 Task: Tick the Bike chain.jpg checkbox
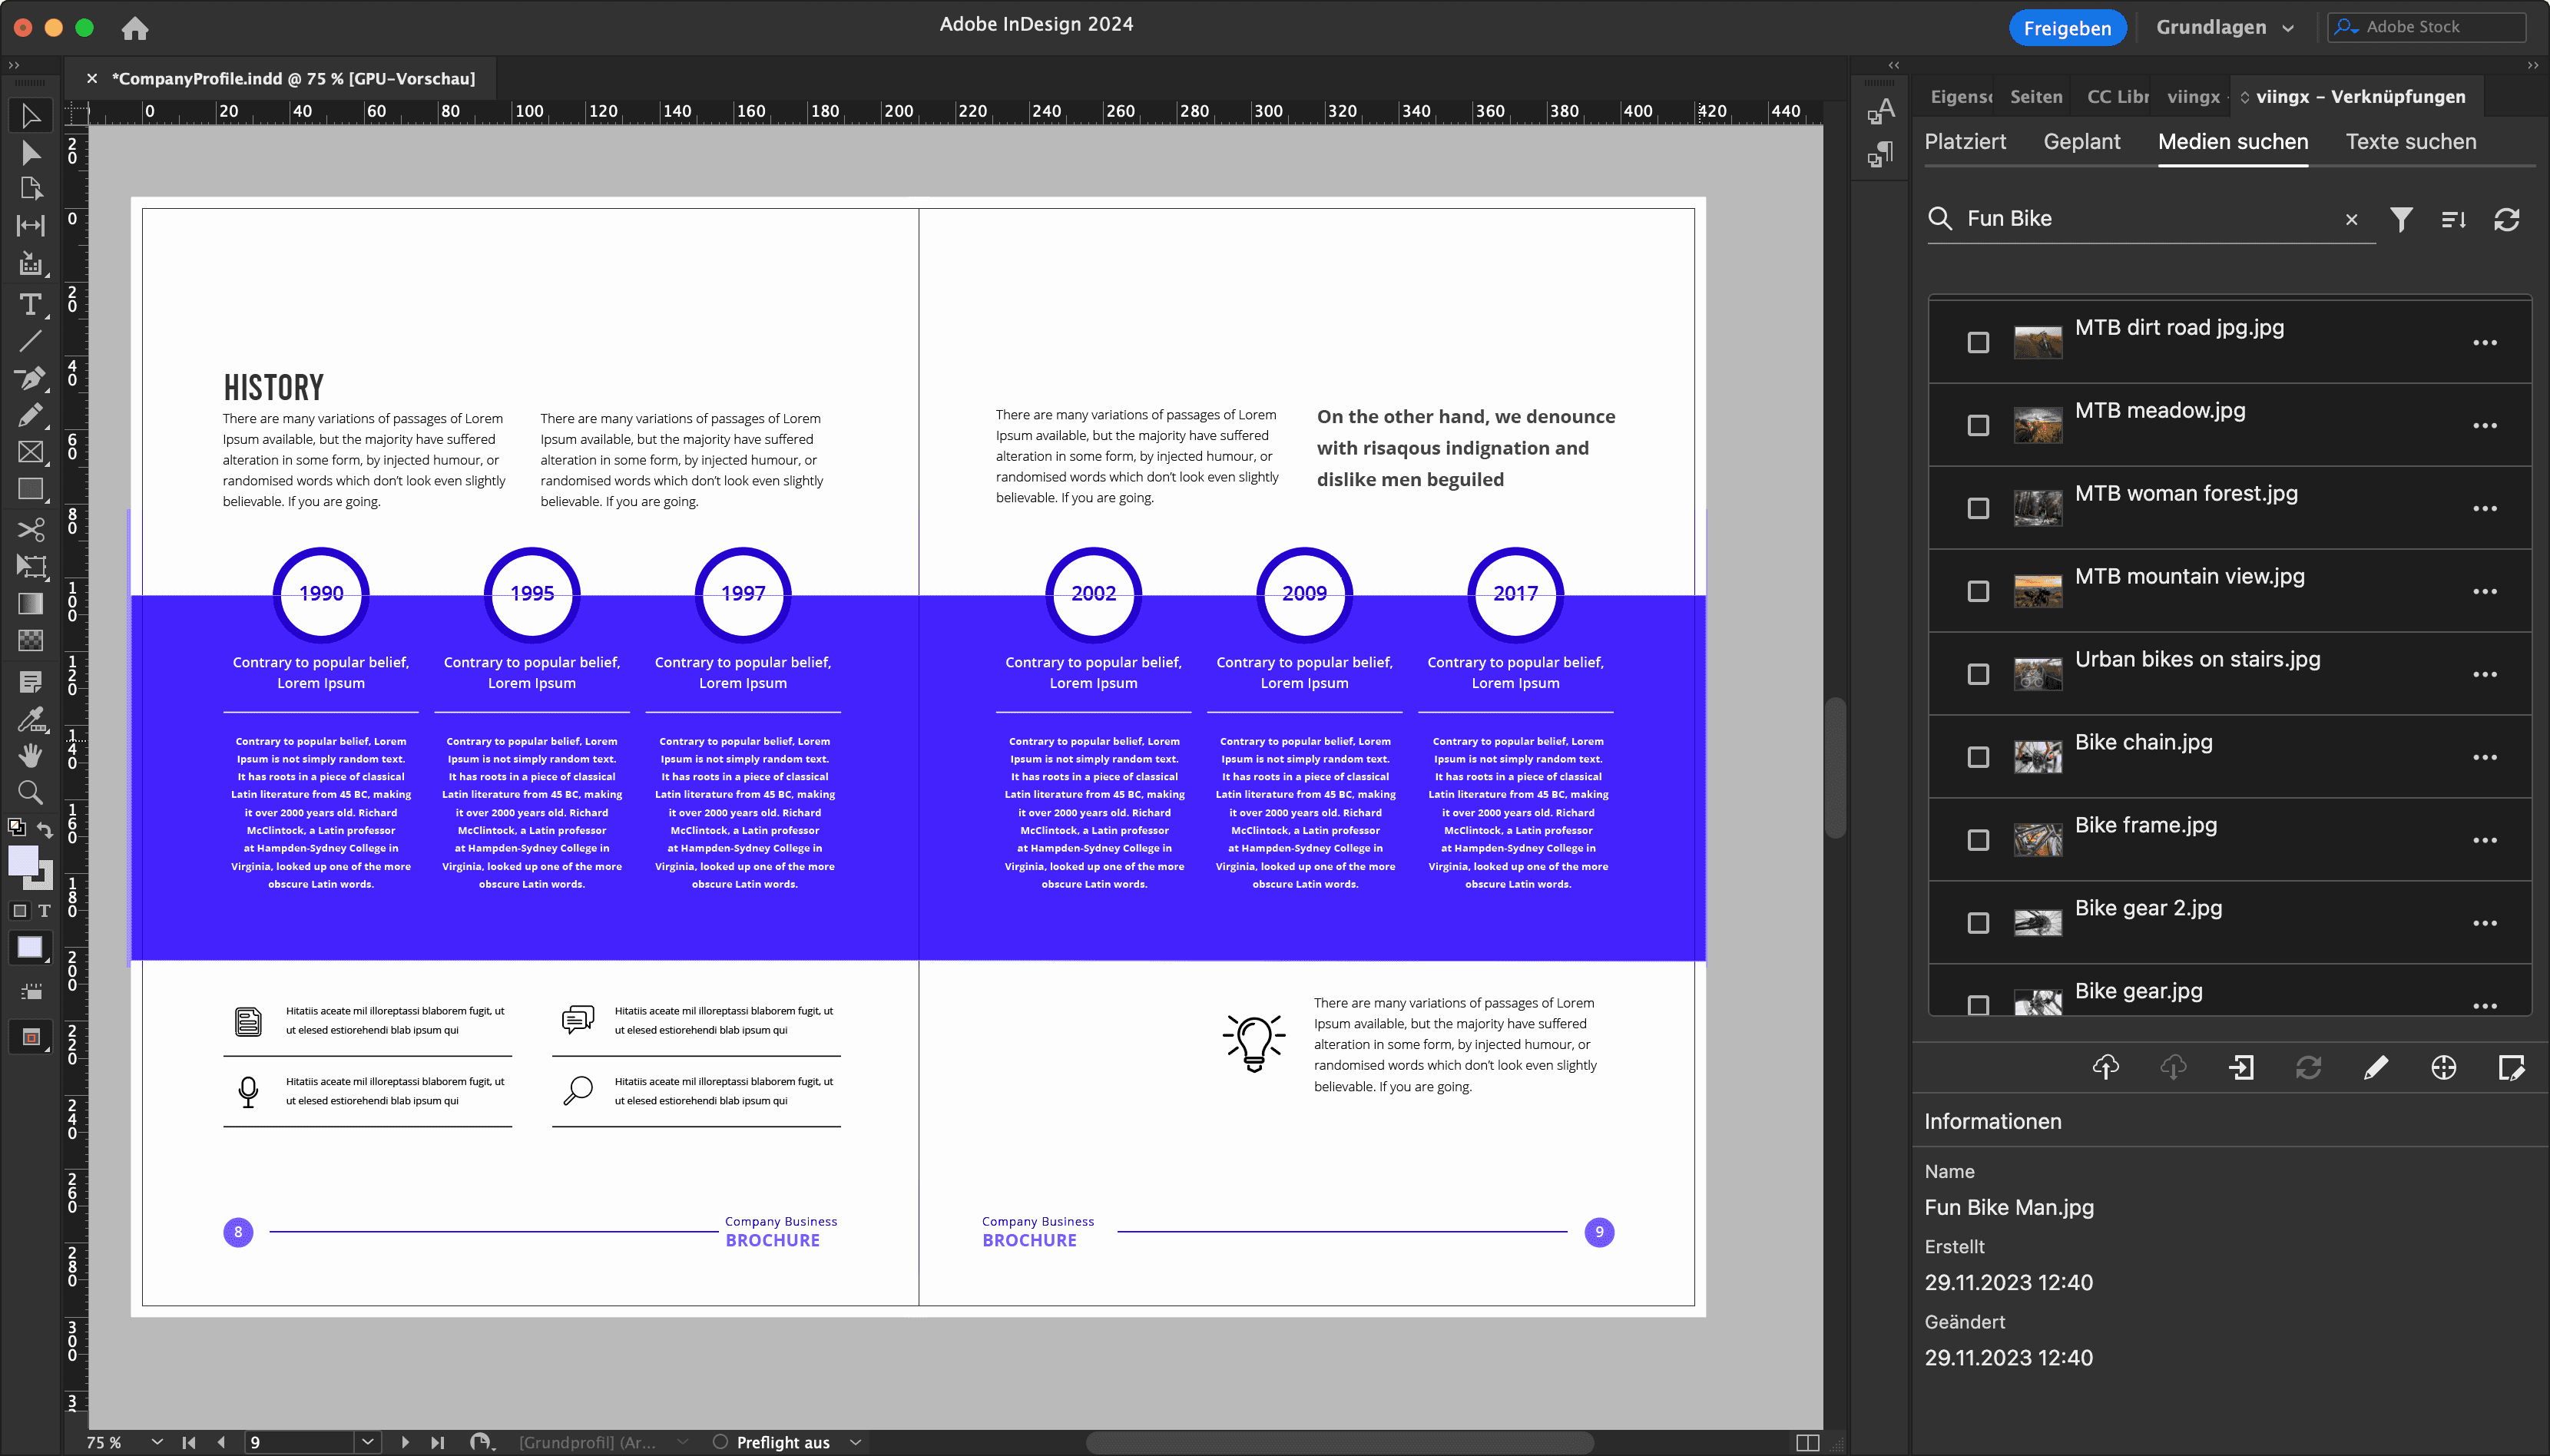1978,757
